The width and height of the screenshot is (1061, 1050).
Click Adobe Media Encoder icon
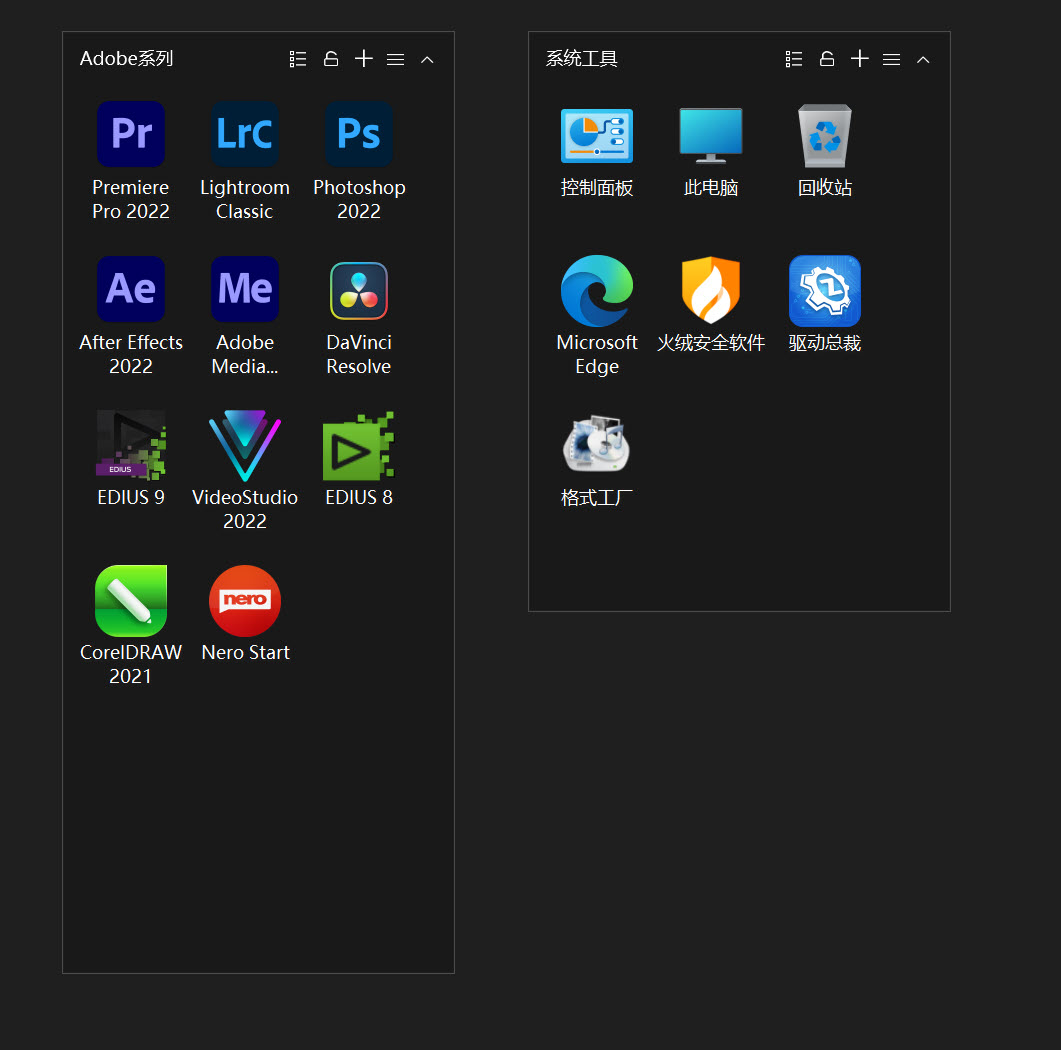point(244,289)
